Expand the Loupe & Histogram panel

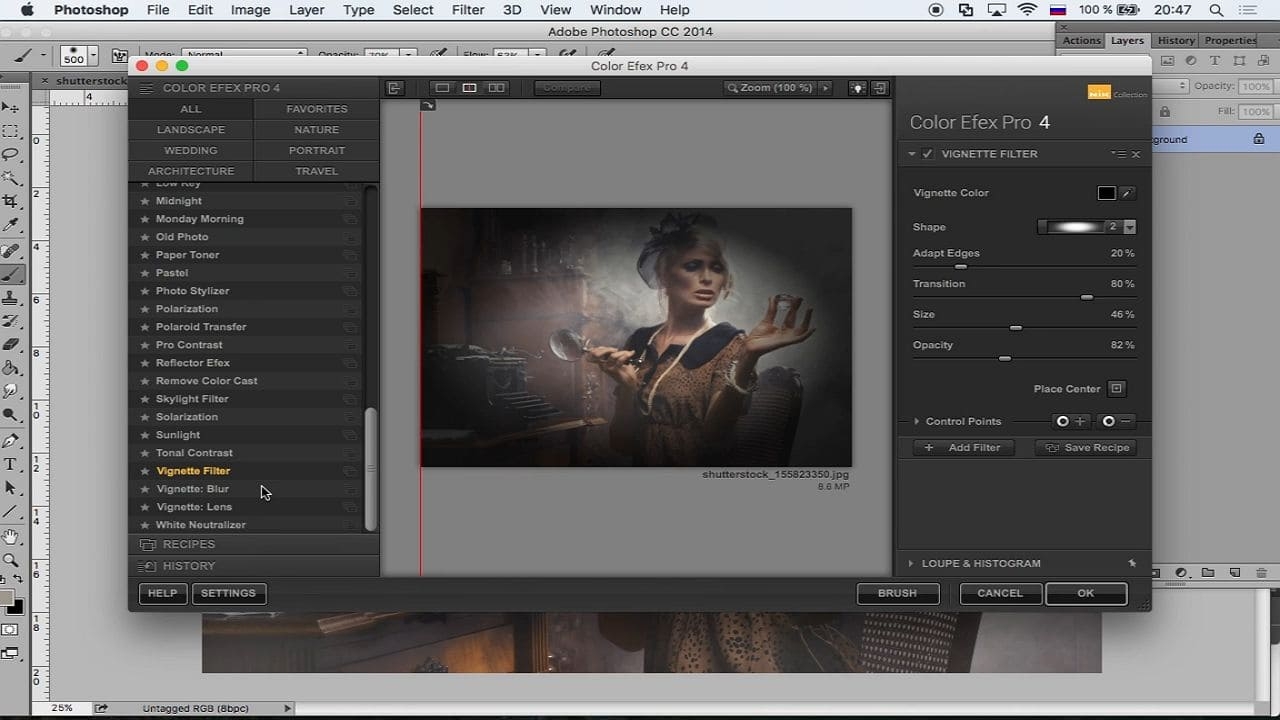pos(911,563)
